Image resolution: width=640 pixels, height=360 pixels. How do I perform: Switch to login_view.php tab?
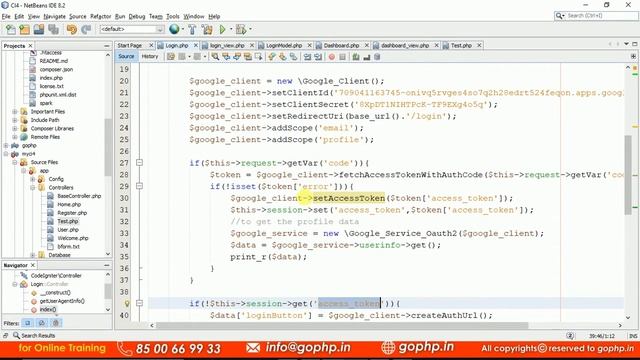click(x=227, y=45)
